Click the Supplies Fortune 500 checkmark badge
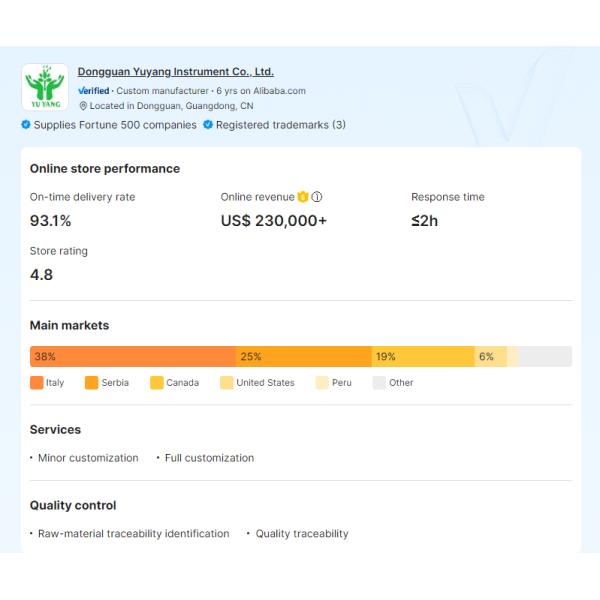 coord(26,125)
